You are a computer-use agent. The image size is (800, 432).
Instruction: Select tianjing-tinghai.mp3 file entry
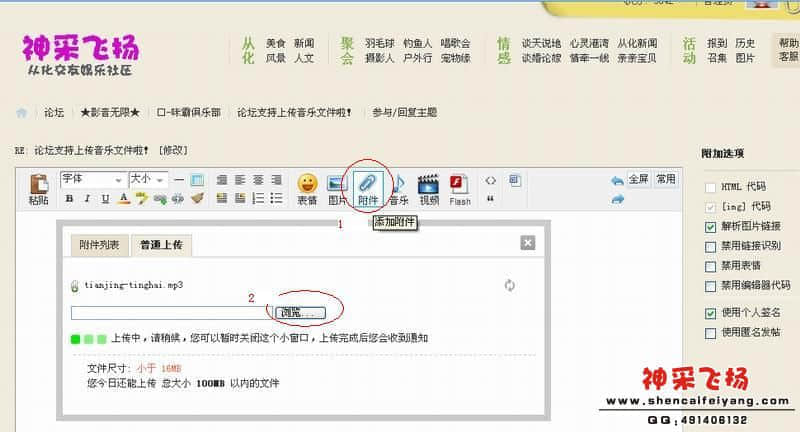pyautogui.click(x=133, y=285)
